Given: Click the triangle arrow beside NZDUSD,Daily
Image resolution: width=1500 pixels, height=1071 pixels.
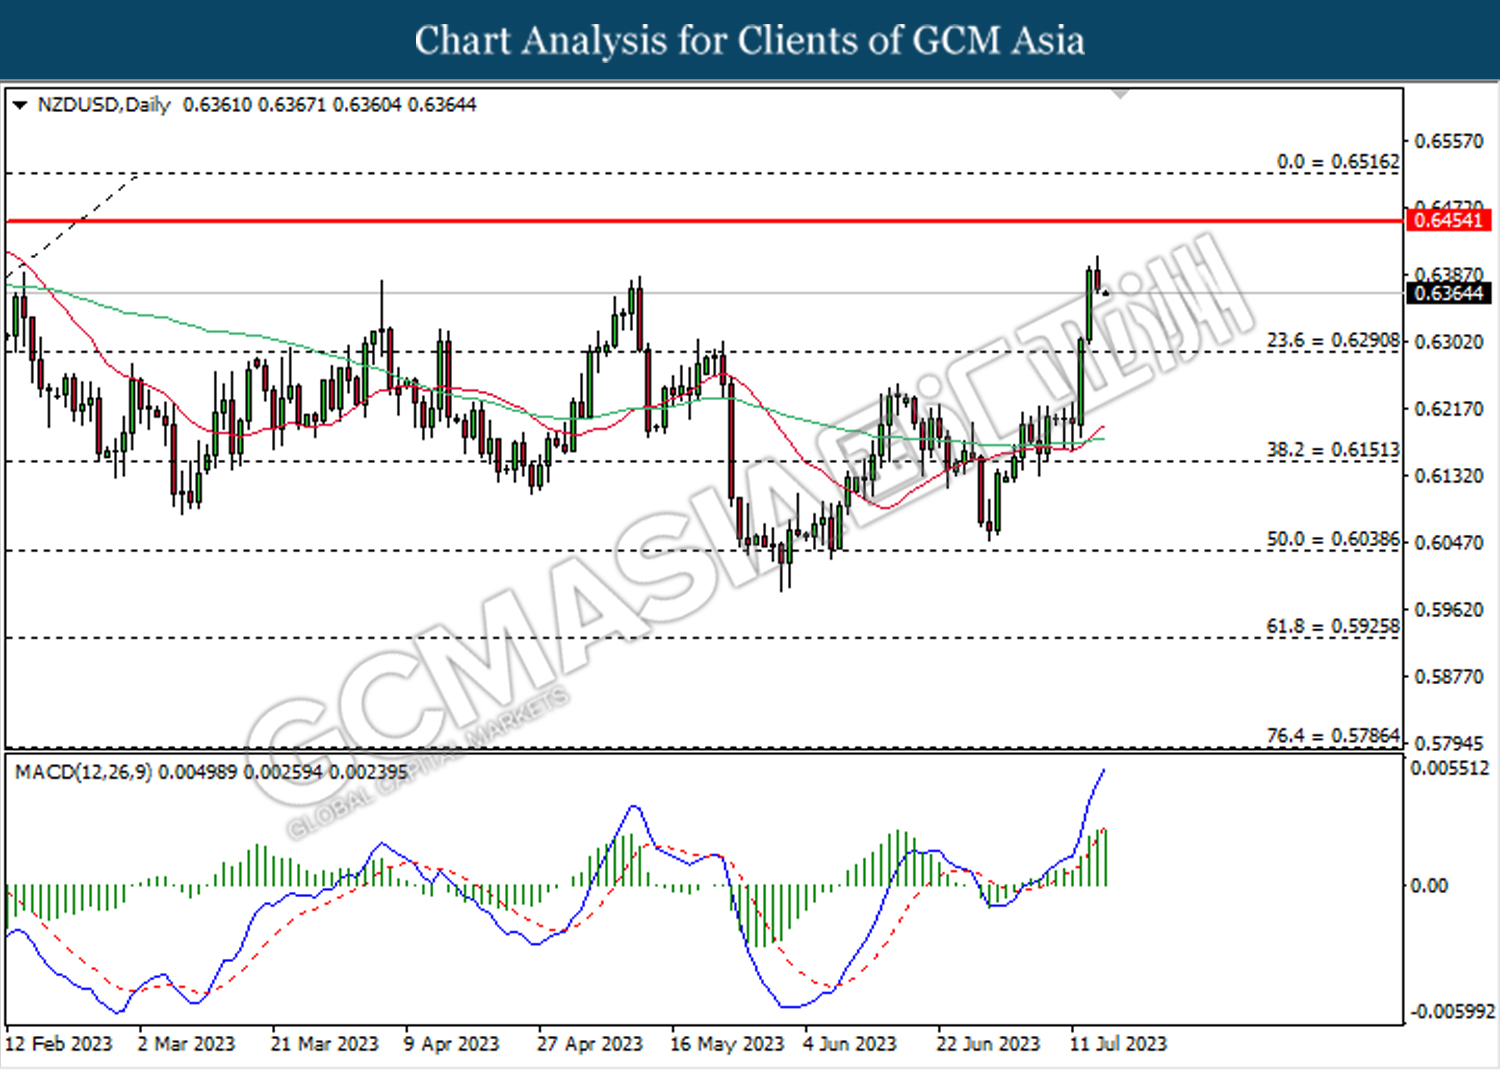Looking at the screenshot, I should point(19,105).
